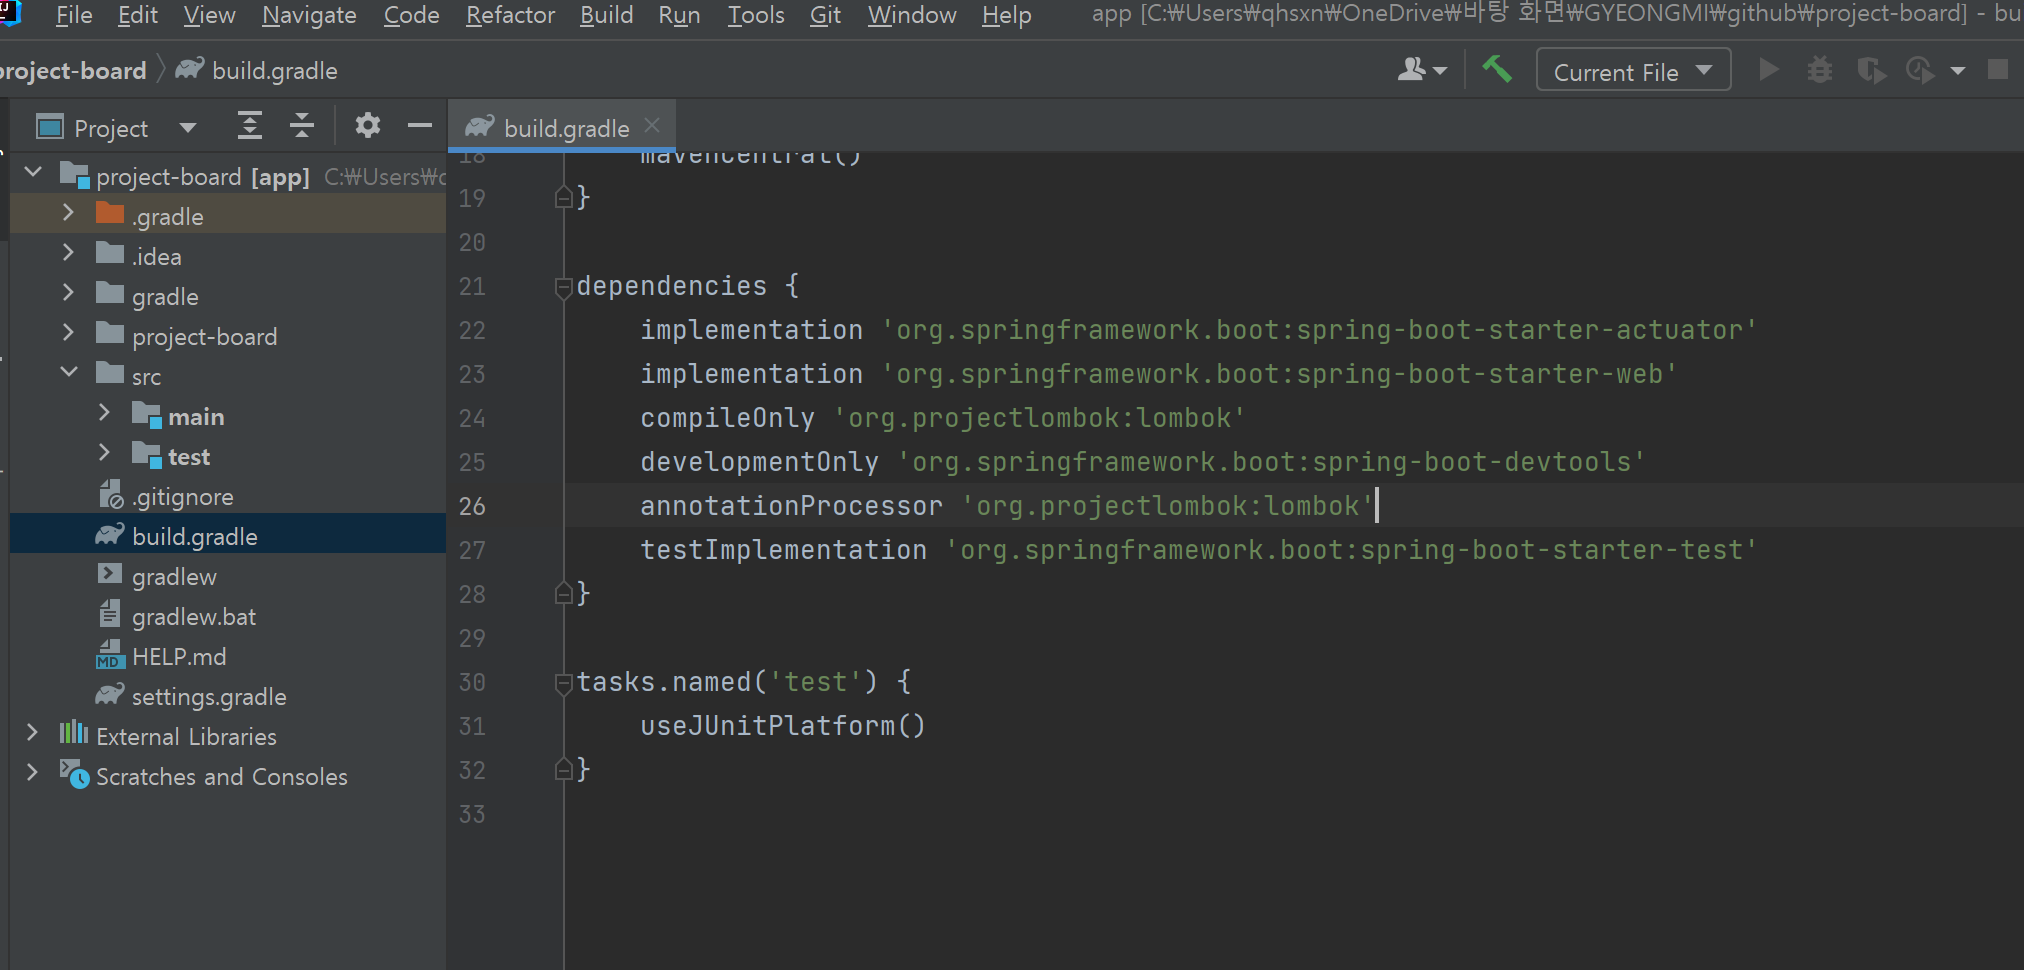This screenshot has height=970, width=2024.
Task: Click the build.gradle editor tab
Action: (566, 126)
